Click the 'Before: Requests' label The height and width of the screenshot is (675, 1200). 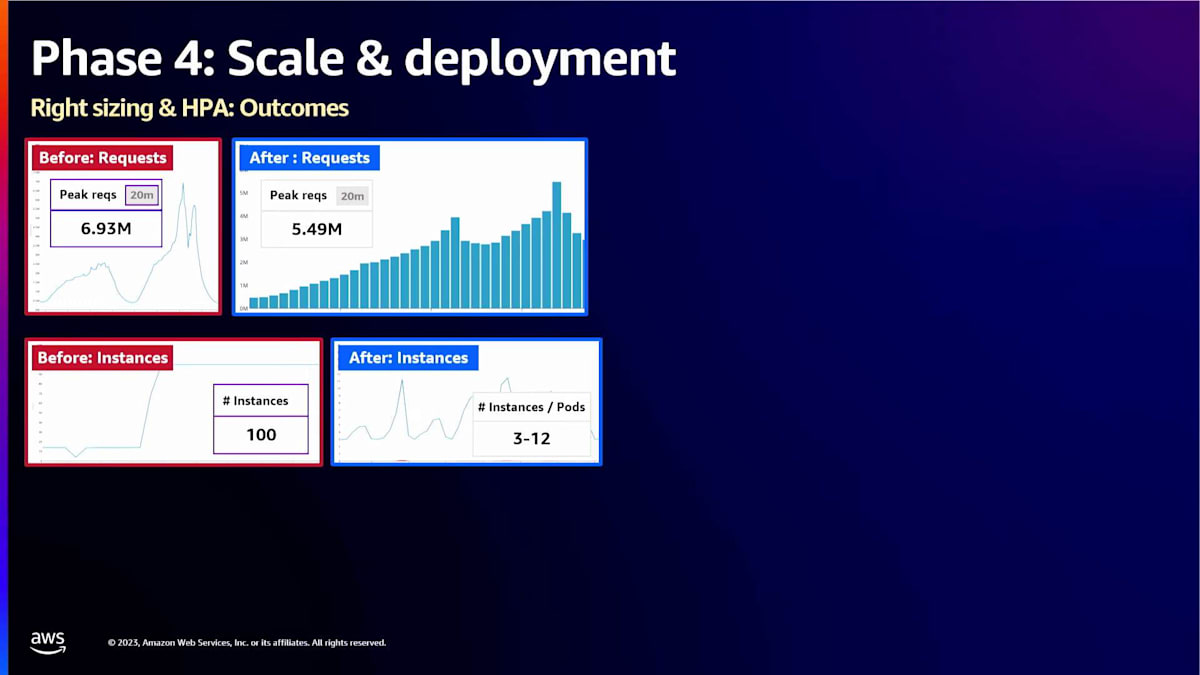[103, 157]
